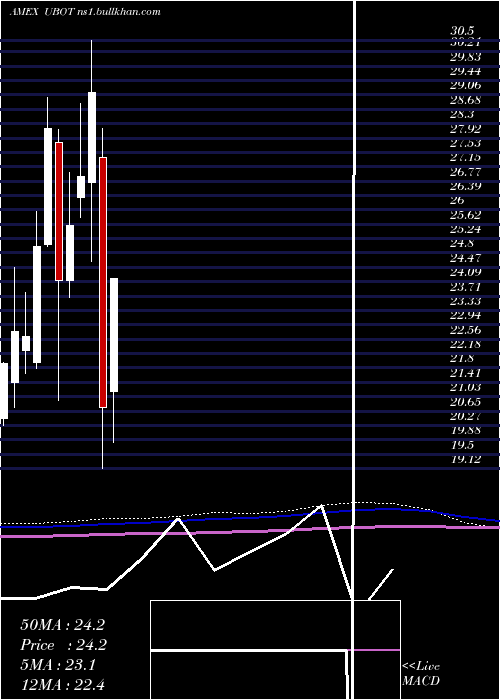This screenshot has width=500, height=700.
Task: Click the 5MA : 23.1 readout
Action: tap(58, 665)
